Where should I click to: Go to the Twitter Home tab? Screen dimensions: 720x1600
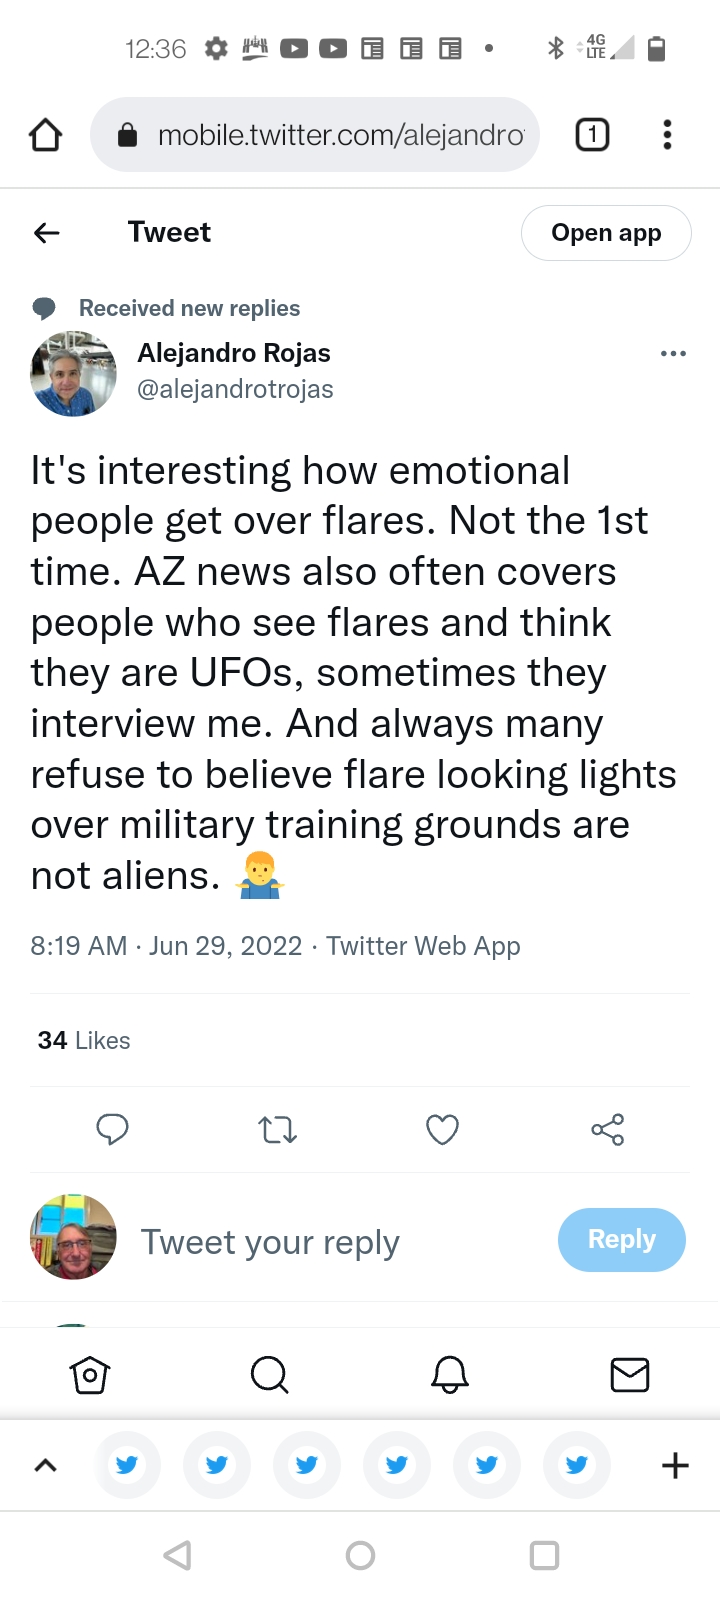click(x=90, y=1375)
